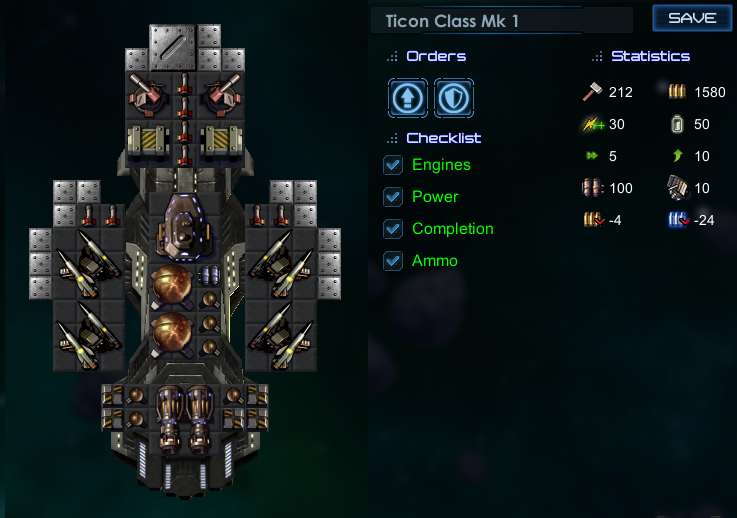Screen dimensions: 737x518
Task: Toggle the Engines checklist checkbox
Action: point(393,165)
